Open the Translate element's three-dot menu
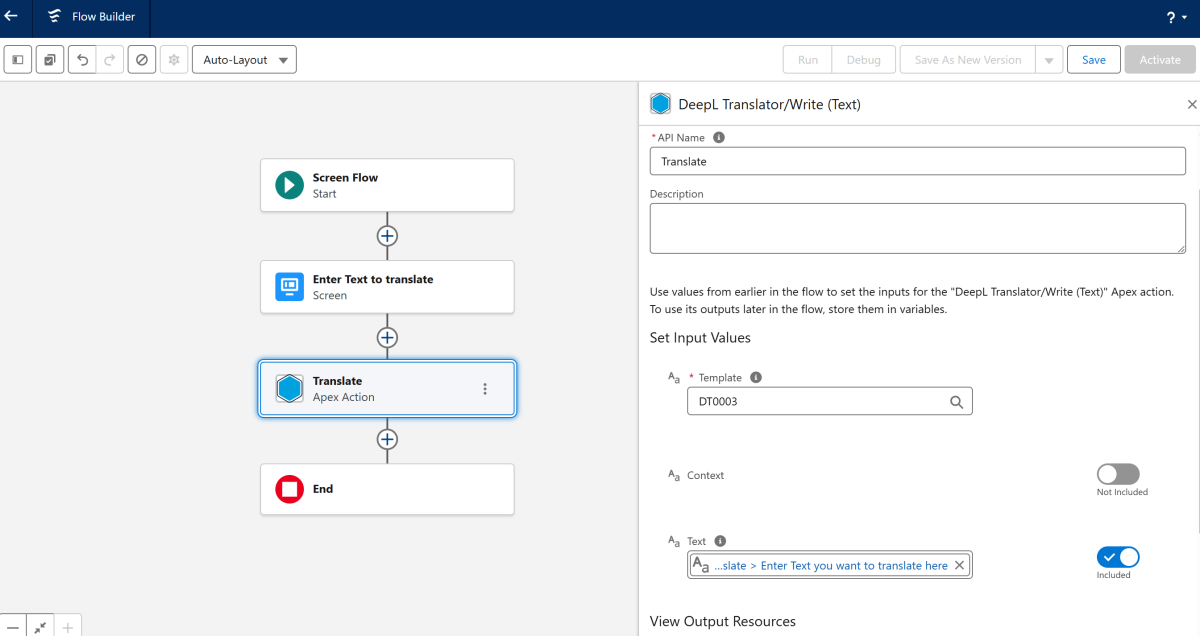This screenshot has height=636, width=1200. (x=485, y=389)
